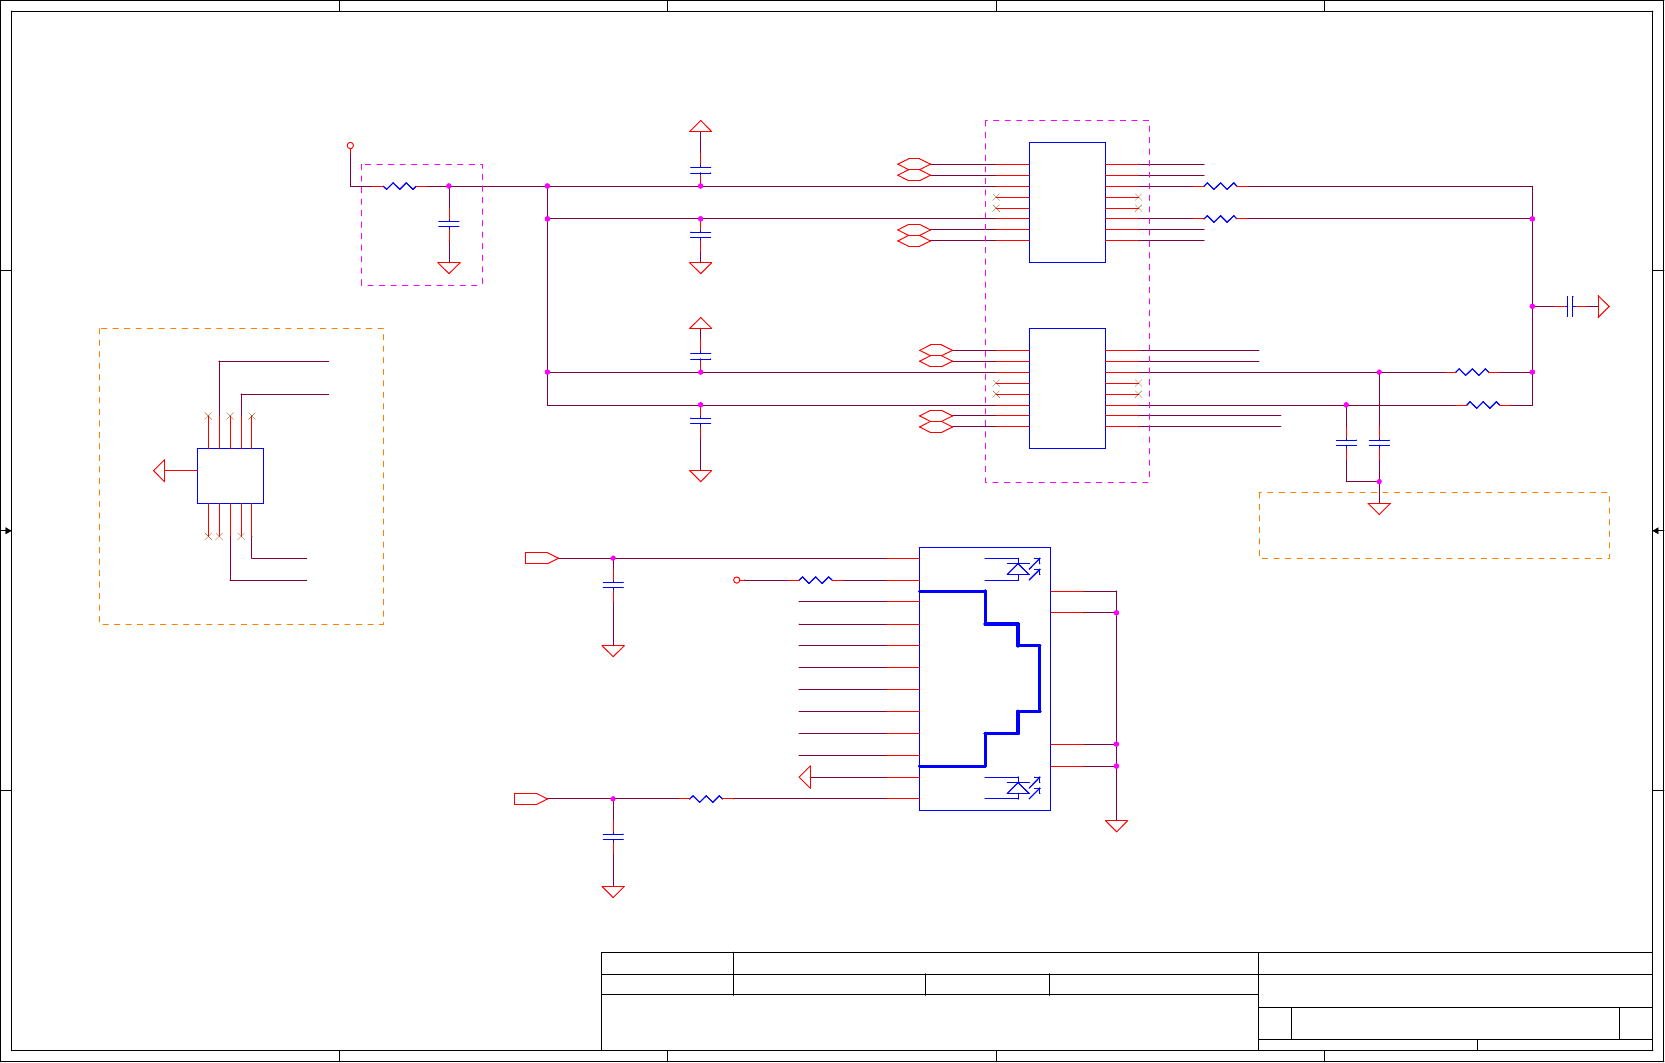Click the lower off-page port left of connector

(531, 799)
